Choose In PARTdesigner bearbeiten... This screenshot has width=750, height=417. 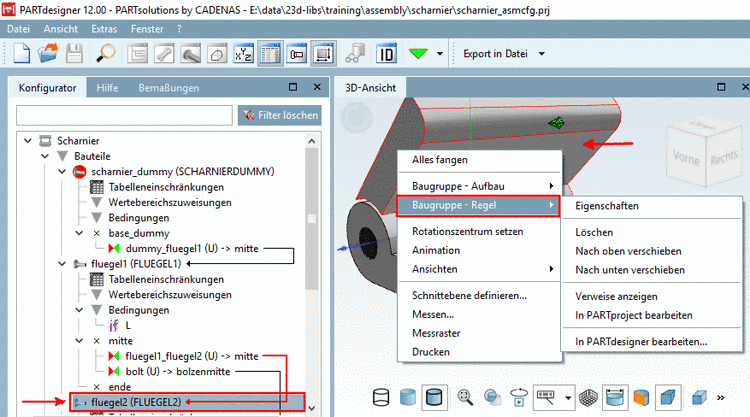(641, 342)
